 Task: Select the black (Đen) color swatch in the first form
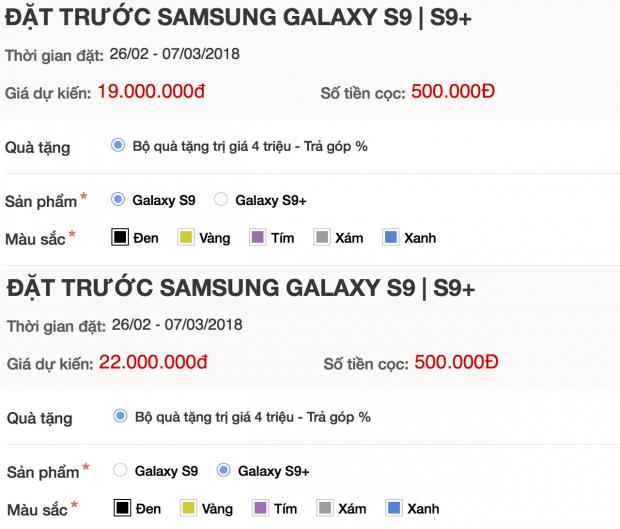[121, 238]
